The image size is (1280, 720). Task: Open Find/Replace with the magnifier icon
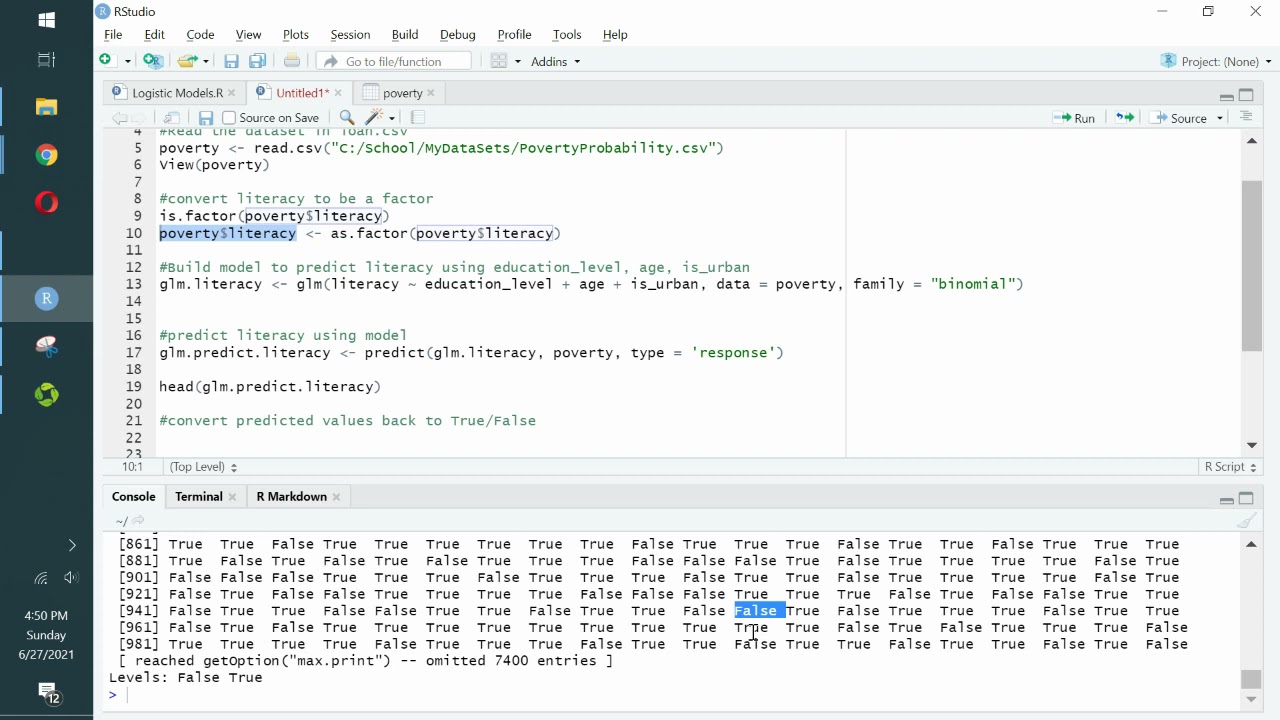pyautogui.click(x=347, y=118)
